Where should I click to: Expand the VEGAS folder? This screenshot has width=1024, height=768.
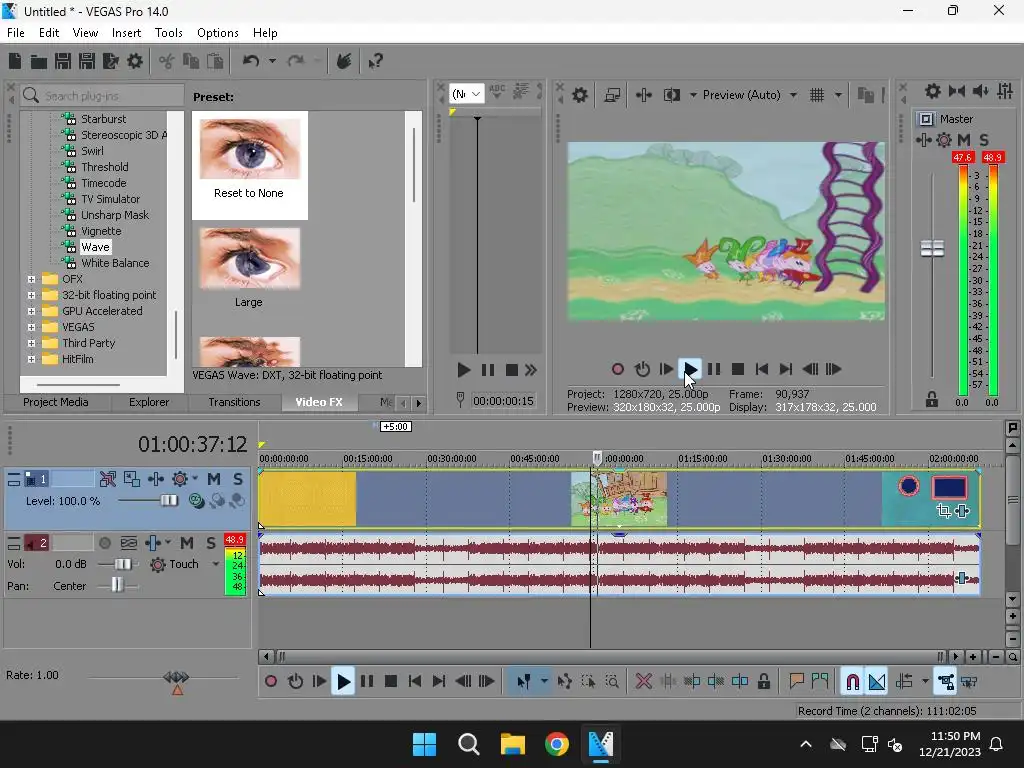31,327
